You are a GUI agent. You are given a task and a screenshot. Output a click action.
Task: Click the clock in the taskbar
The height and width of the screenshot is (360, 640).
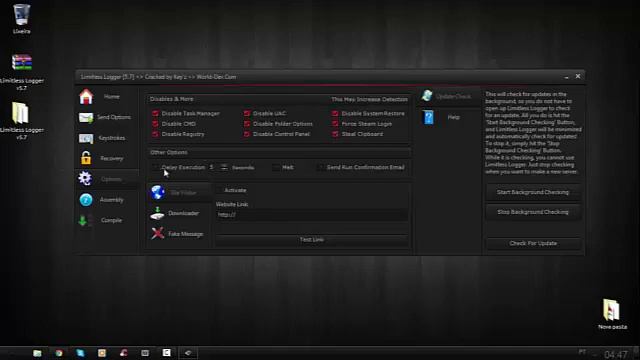click(616, 354)
